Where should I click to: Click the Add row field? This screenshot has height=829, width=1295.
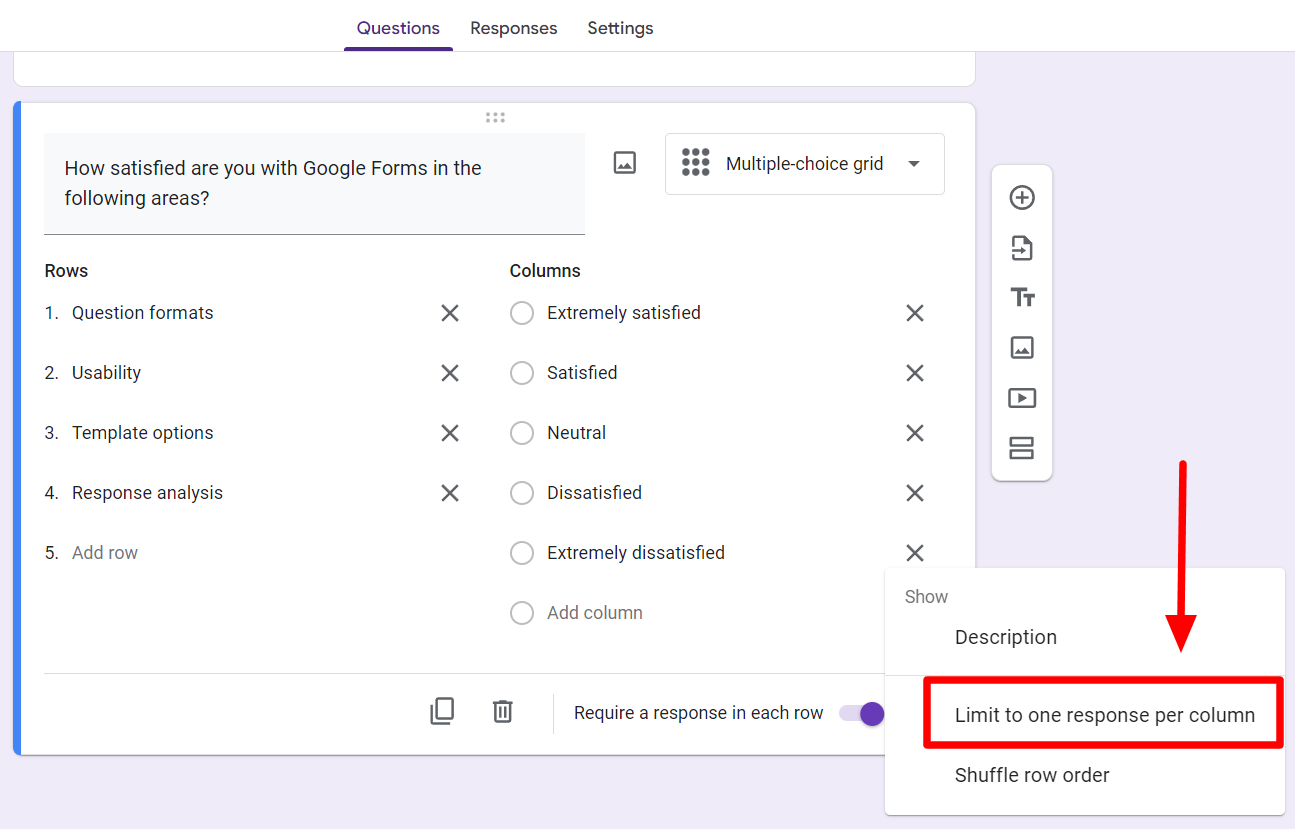(x=105, y=553)
